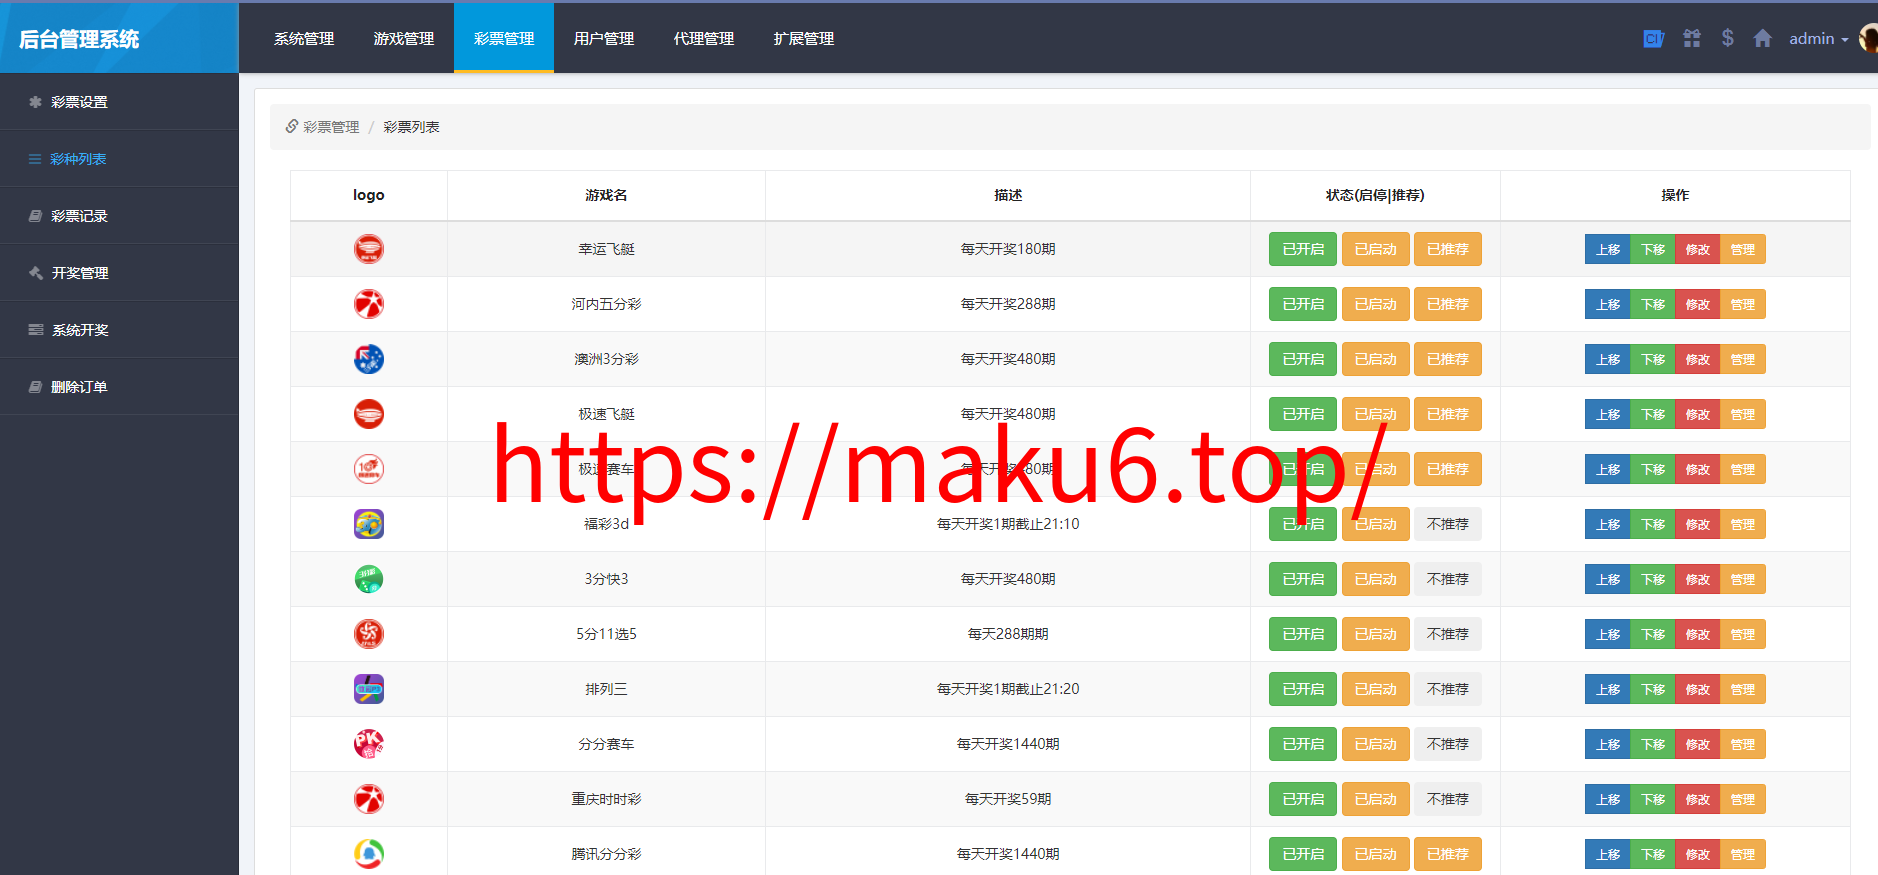This screenshot has width=1878, height=875.
Task: Toggle 已开启 status for 分分赛车
Action: [x=1303, y=744]
